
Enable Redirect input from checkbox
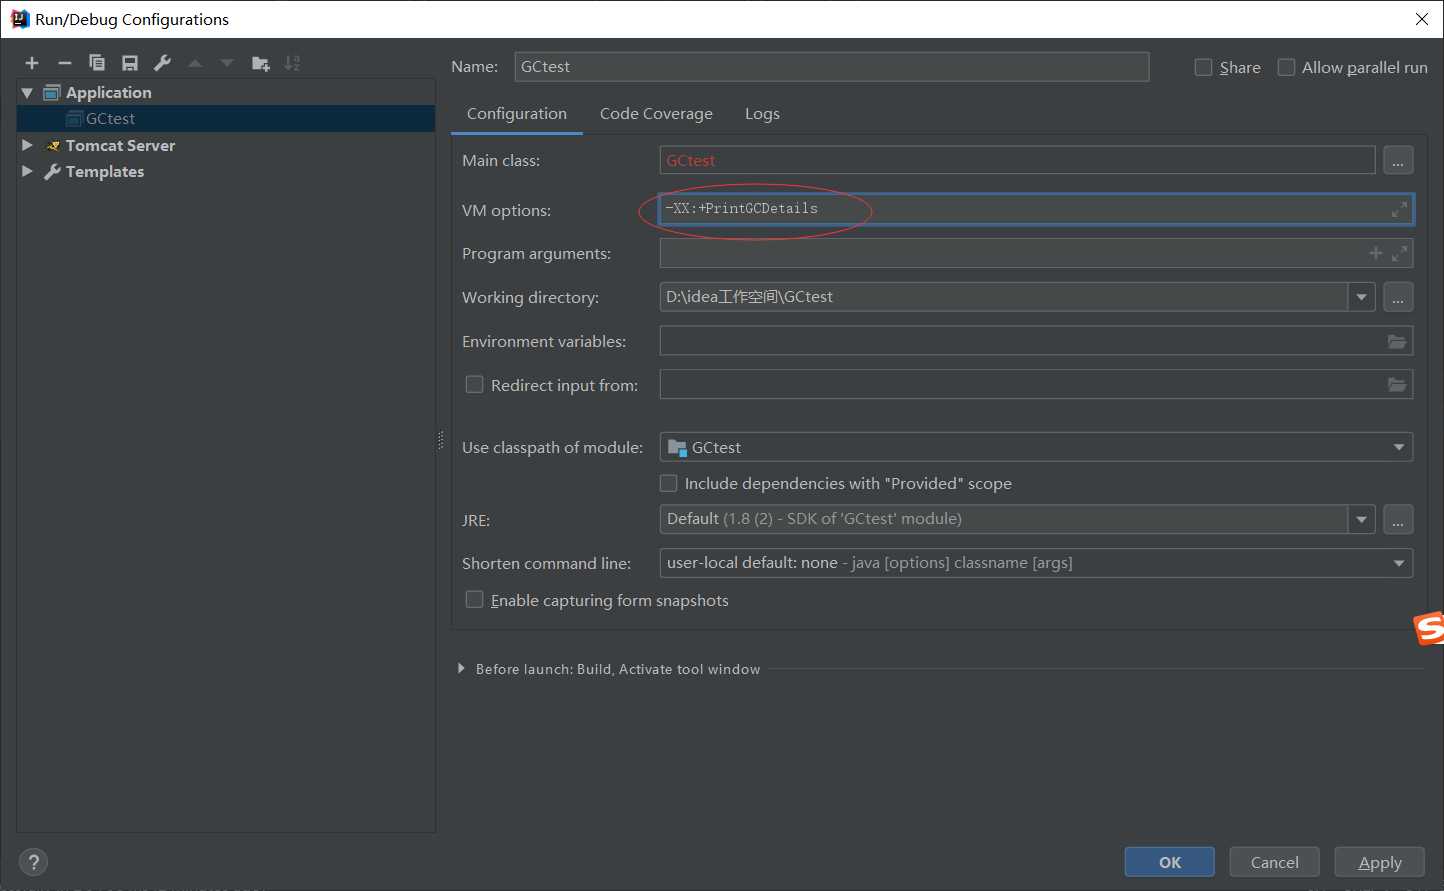pos(475,384)
